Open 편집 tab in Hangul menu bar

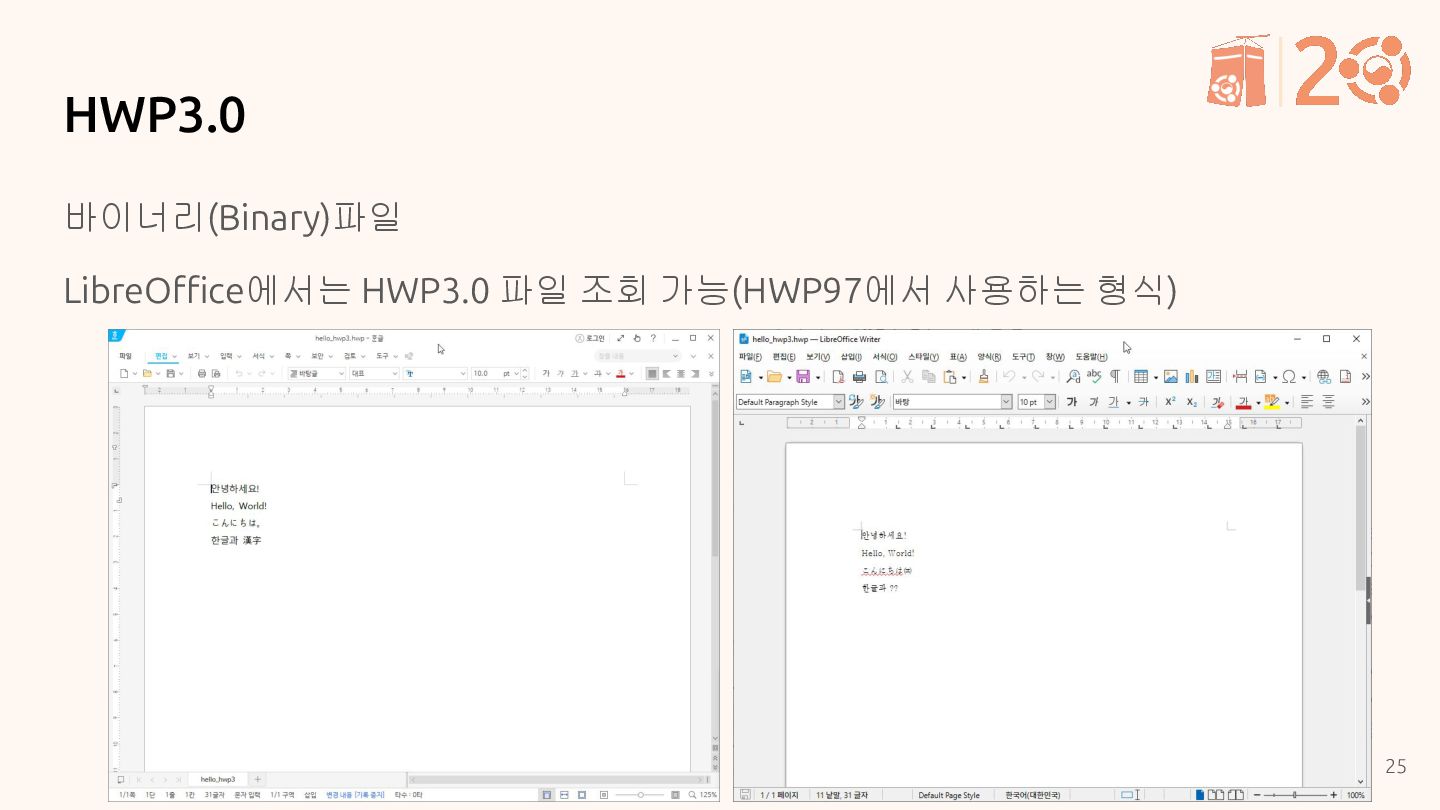click(x=160, y=356)
